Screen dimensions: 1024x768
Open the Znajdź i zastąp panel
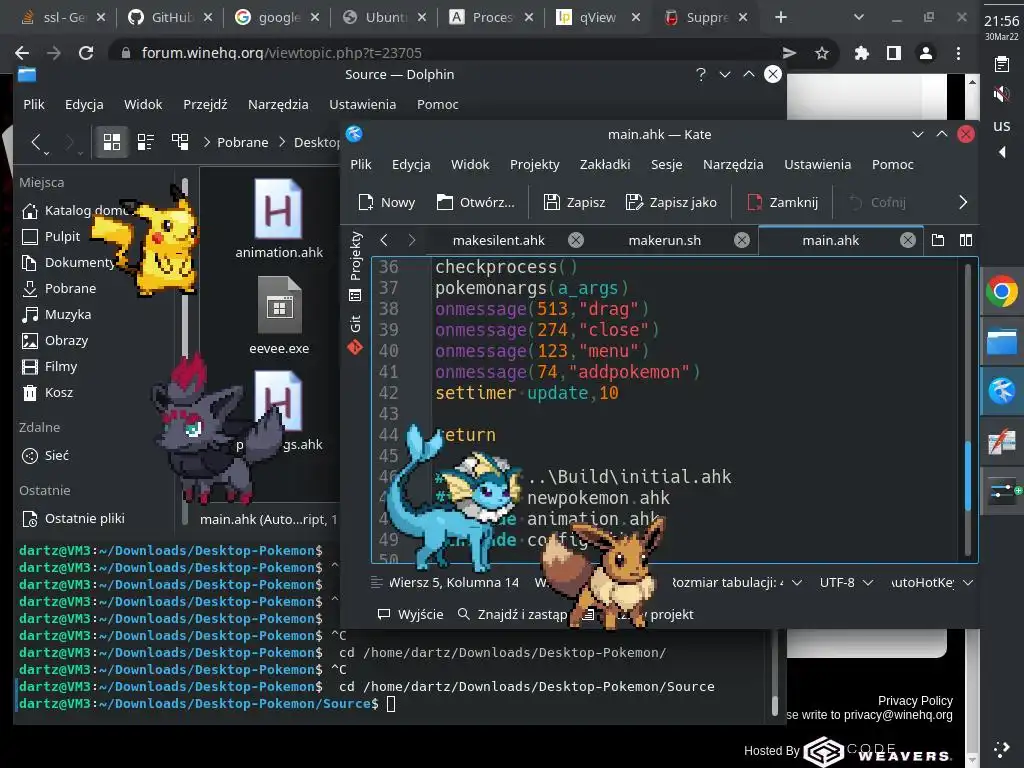pyautogui.click(x=513, y=615)
